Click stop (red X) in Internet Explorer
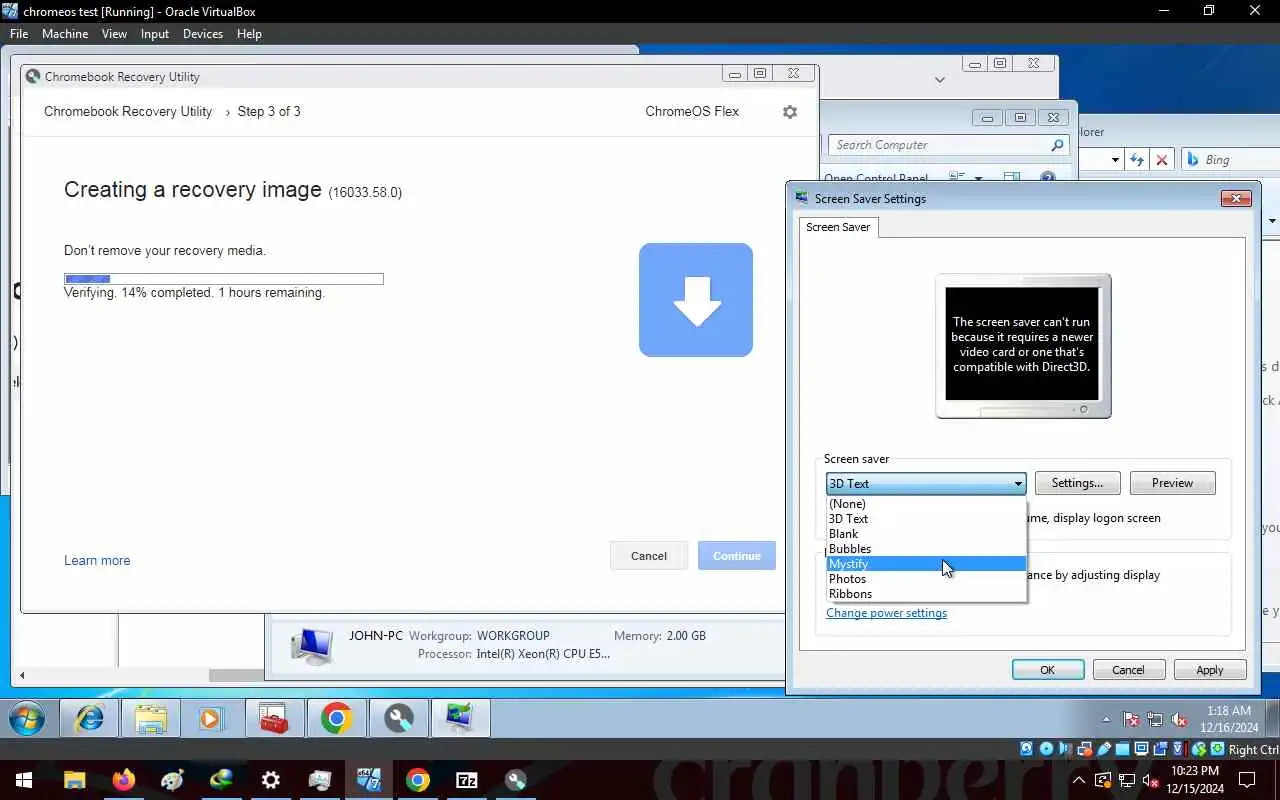This screenshot has height=800, width=1280. pos(1162,160)
